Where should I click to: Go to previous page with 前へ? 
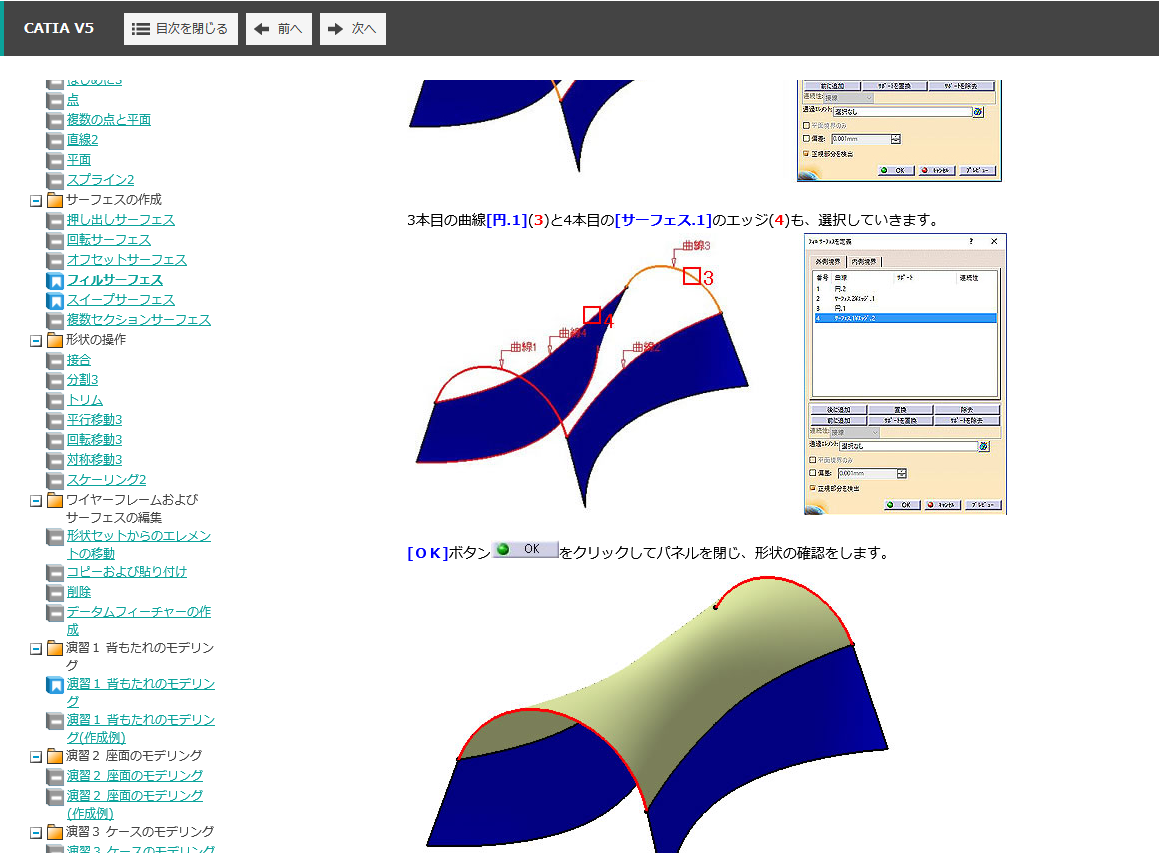[279, 29]
